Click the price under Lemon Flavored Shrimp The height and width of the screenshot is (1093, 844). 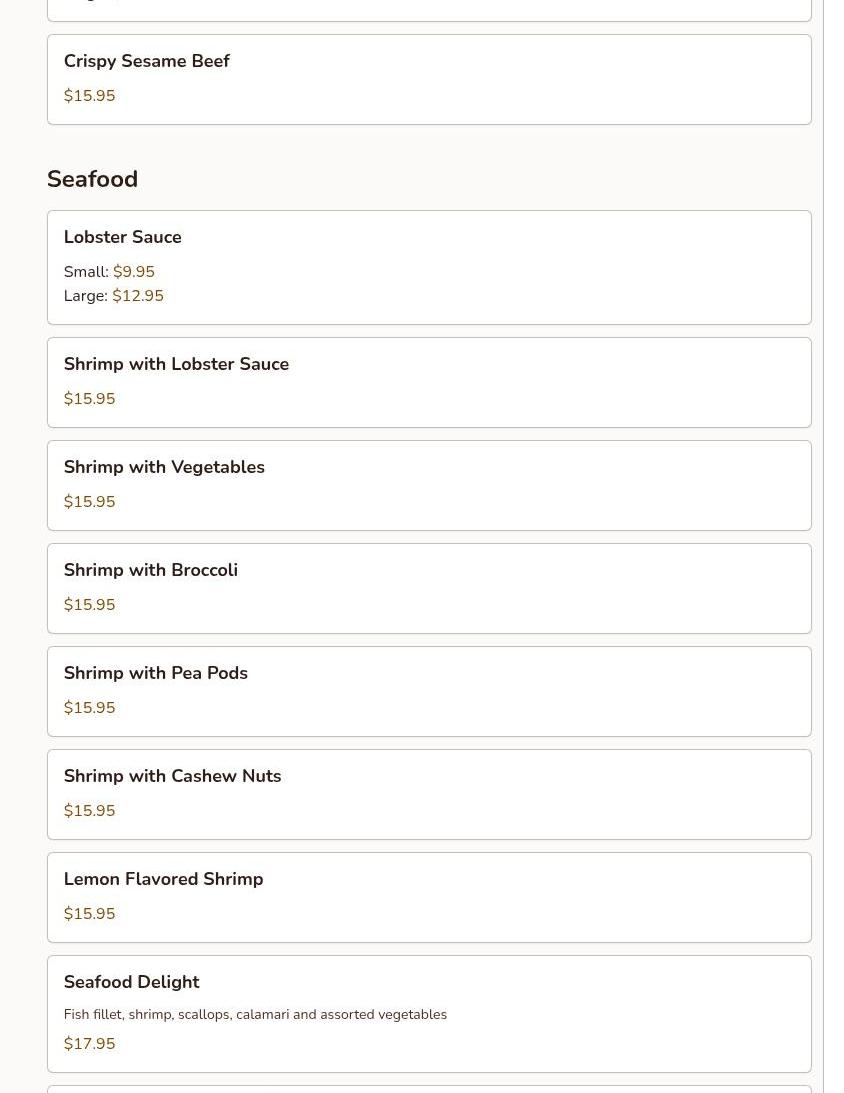tap(89, 914)
